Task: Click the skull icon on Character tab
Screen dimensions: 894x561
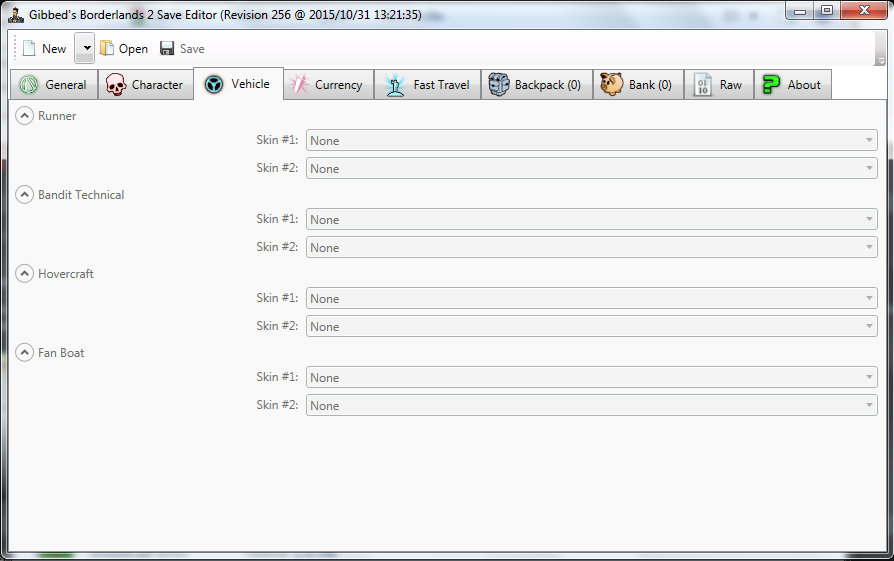Action: tap(116, 85)
